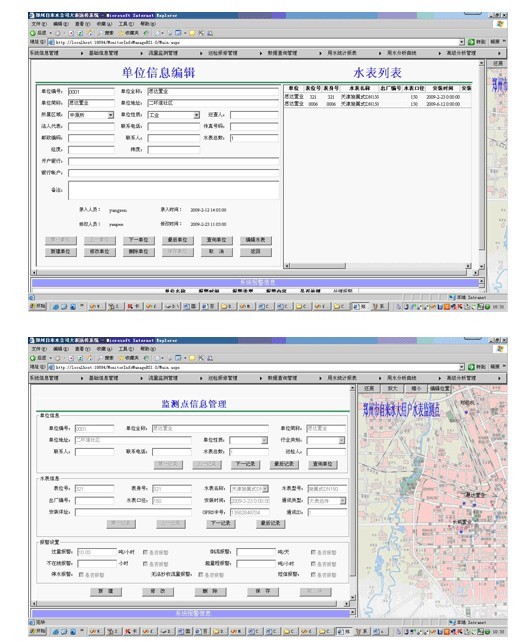Click 备注 text area in 单位信息编辑 form

pyautogui.click(x=173, y=190)
